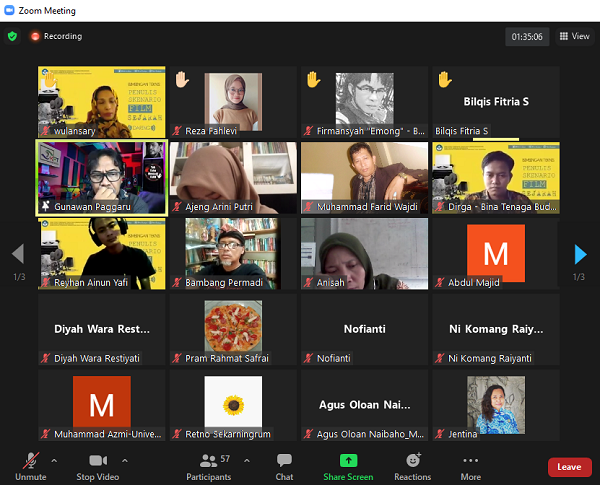Viewport: 600px width, 485px height.
Task: Go to next gallery page with blue arrow
Action: [x=580, y=254]
